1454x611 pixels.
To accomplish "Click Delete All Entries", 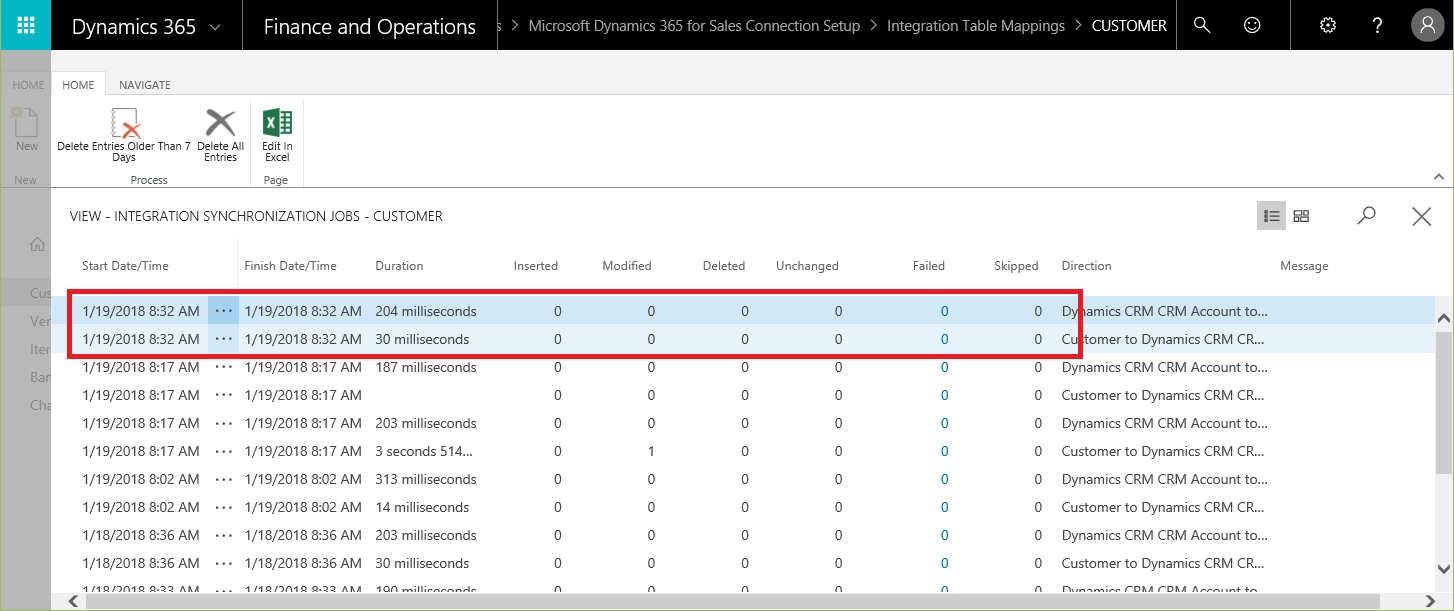I will (220, 136).
